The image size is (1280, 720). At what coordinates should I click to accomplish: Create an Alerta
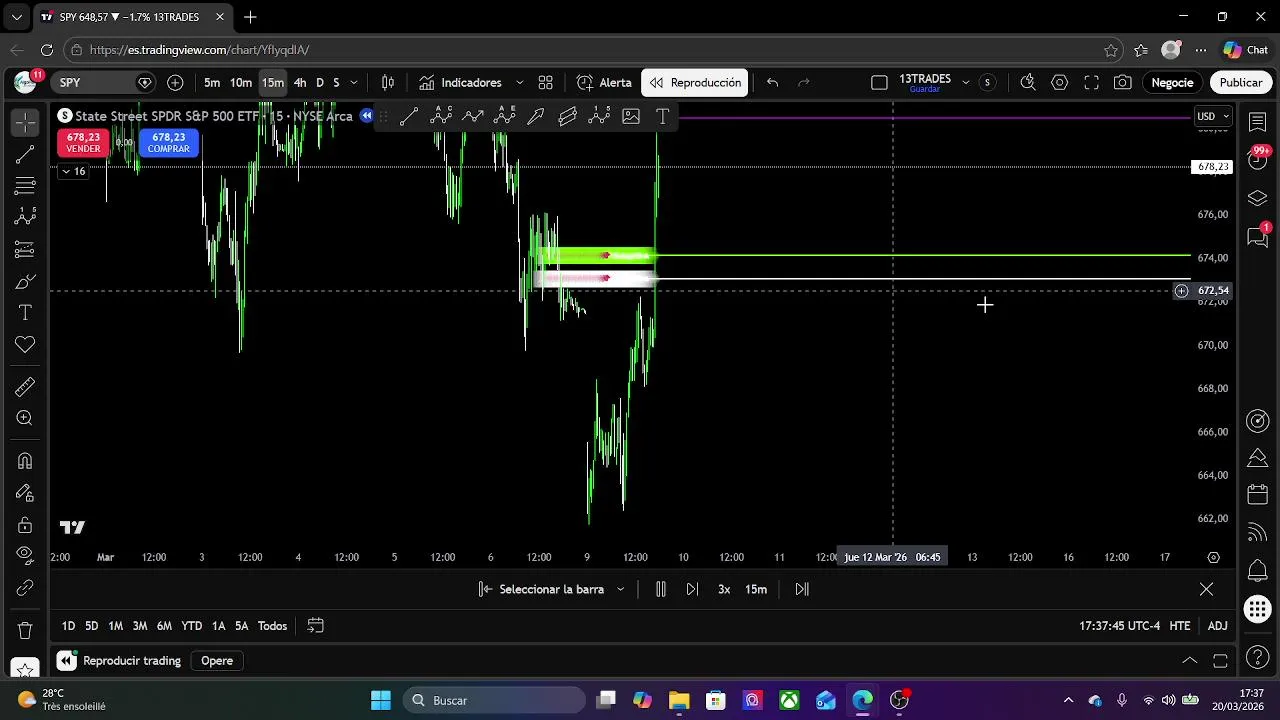604,83
